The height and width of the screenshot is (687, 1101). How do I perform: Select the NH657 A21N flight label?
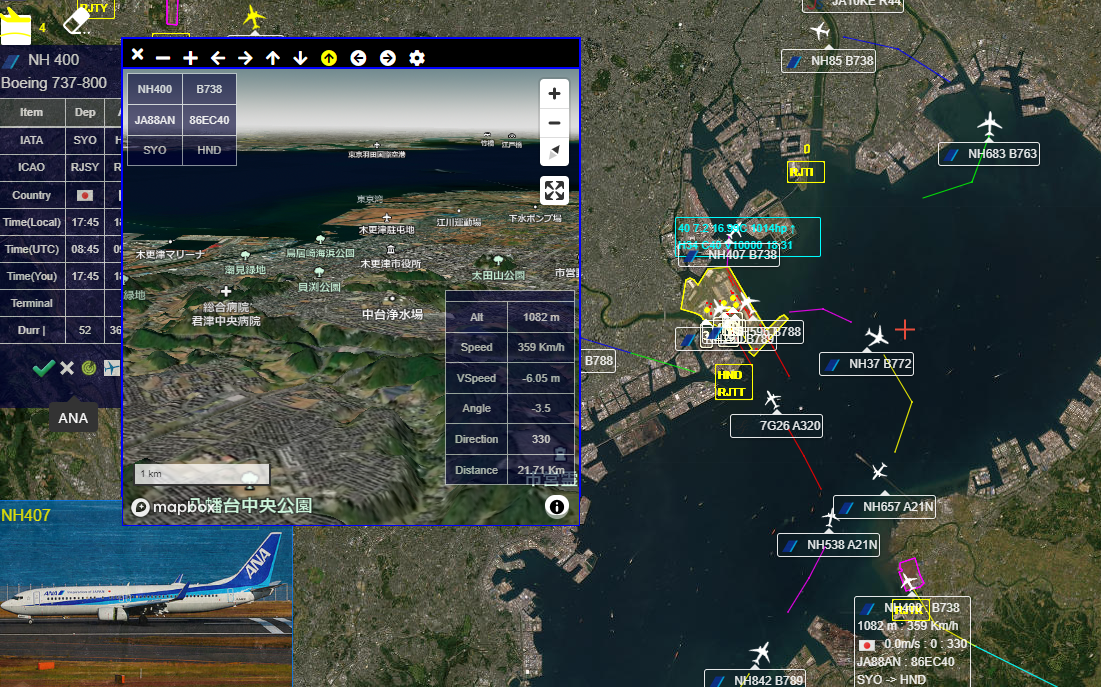[885, 506]
